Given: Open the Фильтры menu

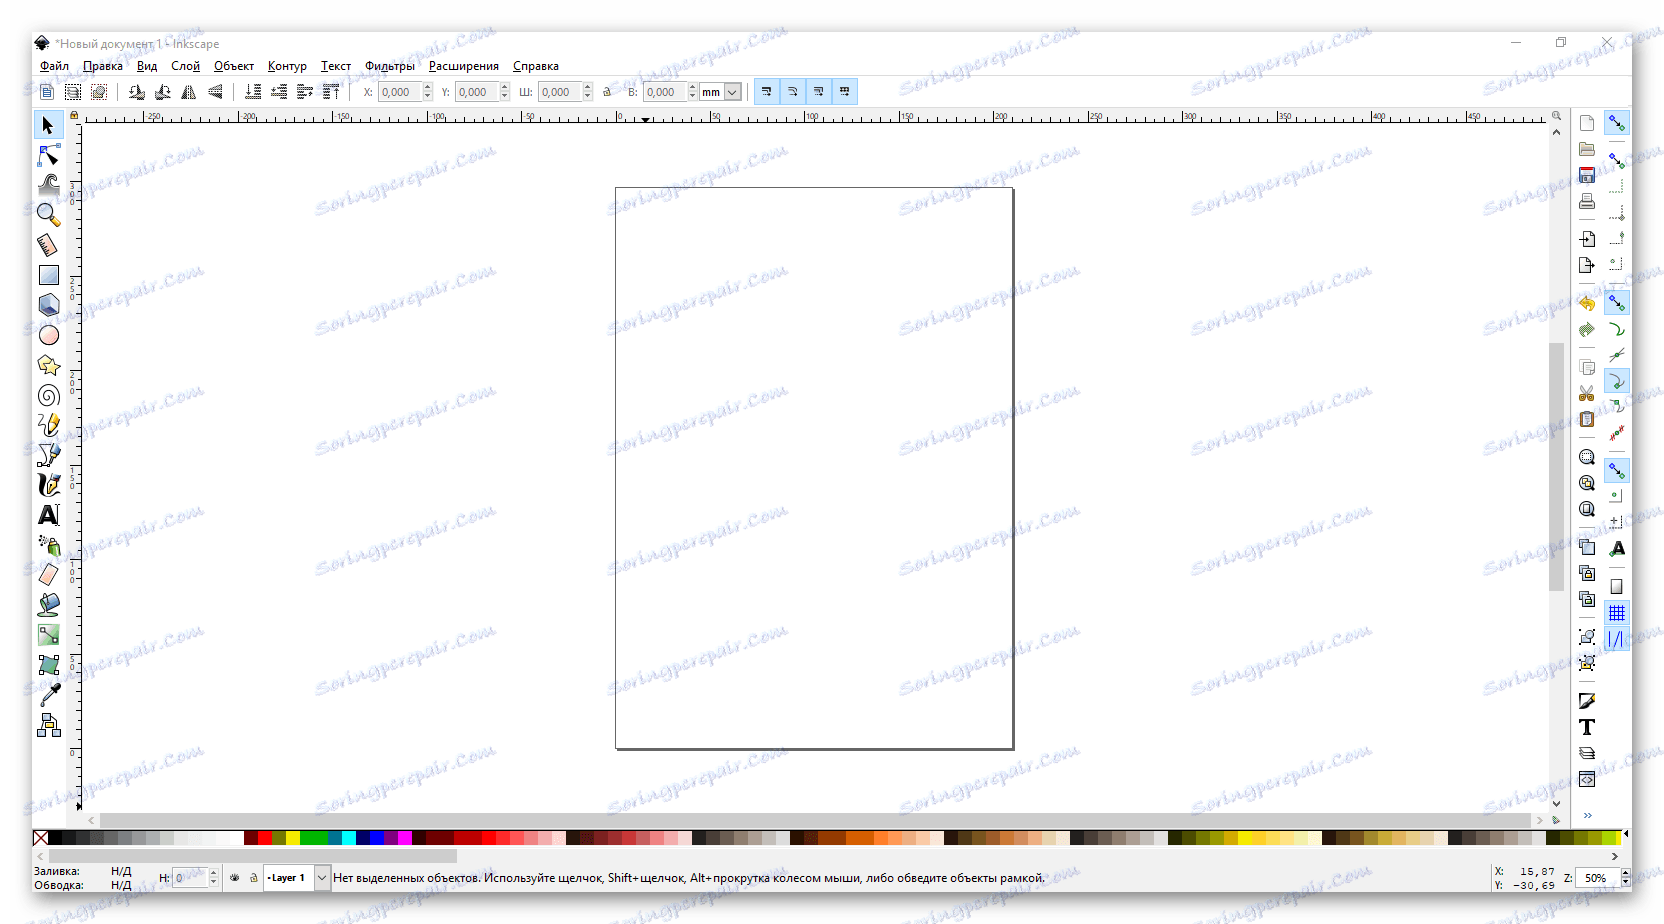Looking at the screenshot, I should [389, 66].
